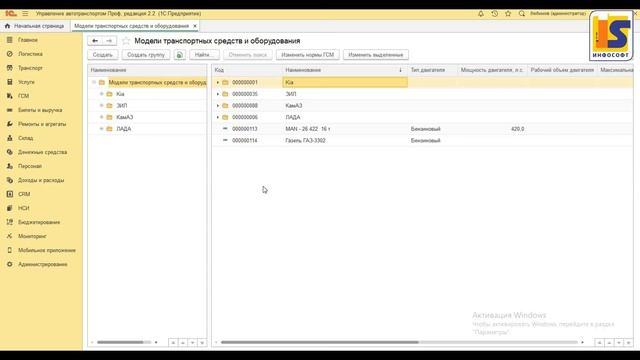Open Ремонты и агрегаты section
The image size is (640, 360).
(x=42, y=124)
